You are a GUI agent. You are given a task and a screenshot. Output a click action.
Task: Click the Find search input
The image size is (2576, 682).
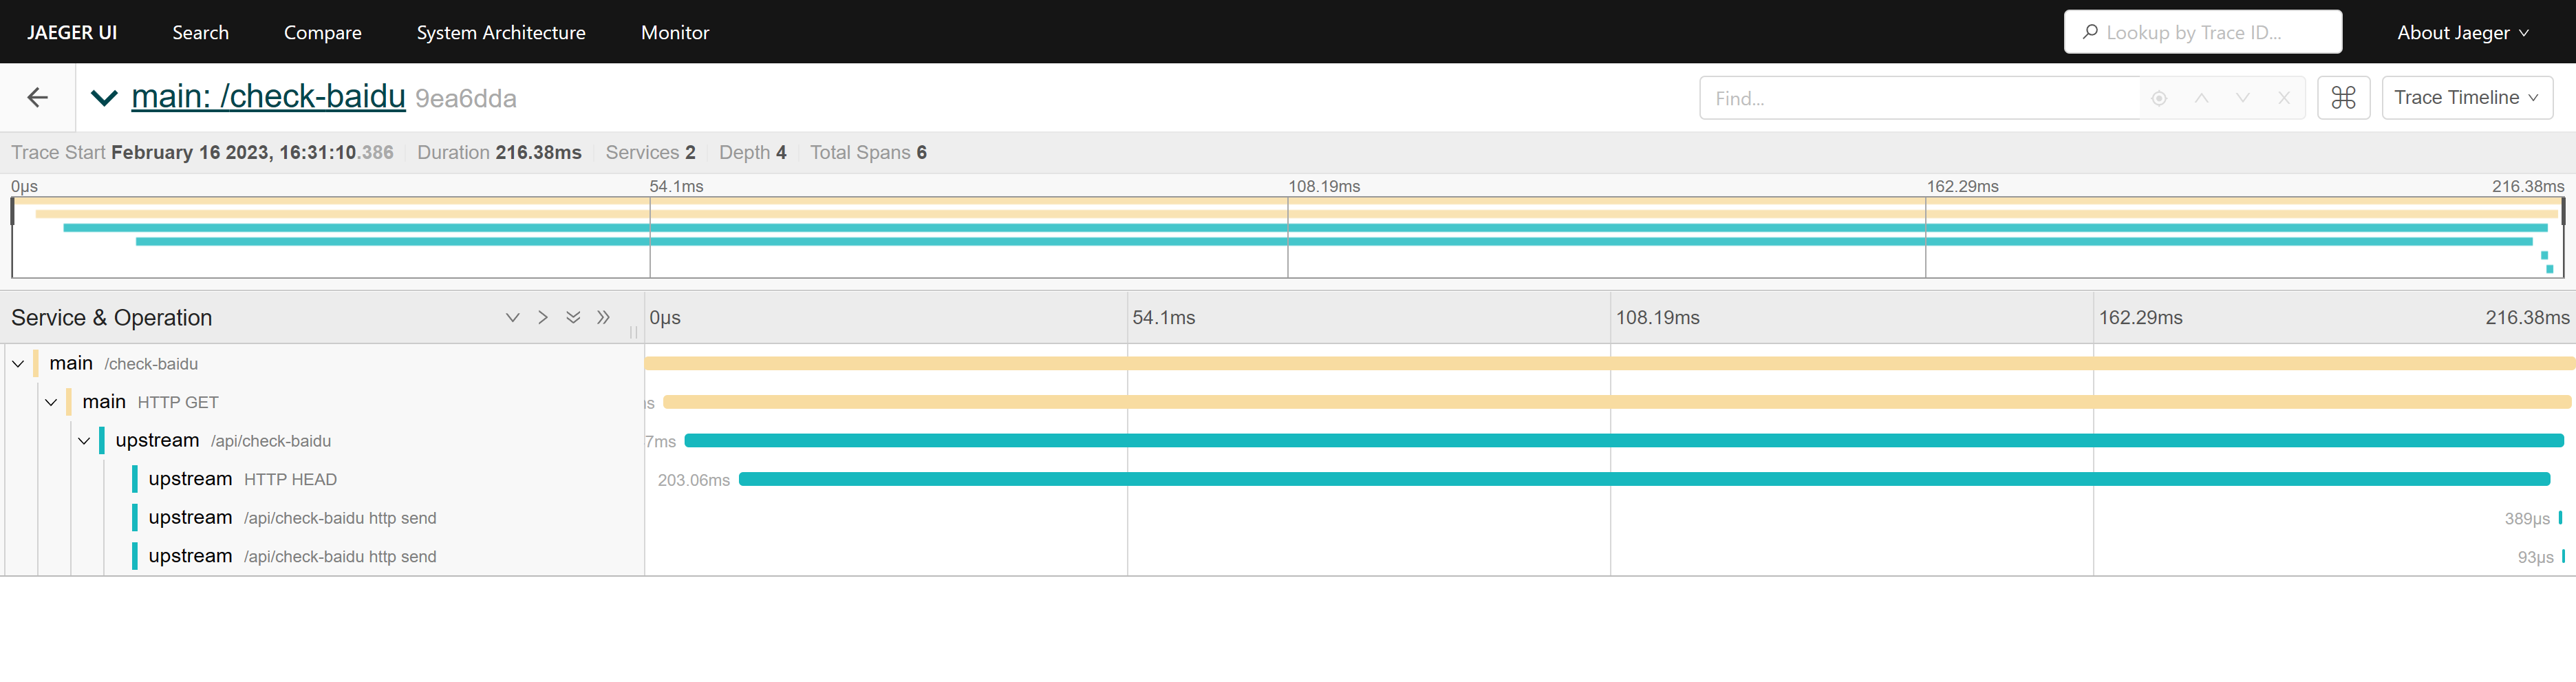(1919, 98)
